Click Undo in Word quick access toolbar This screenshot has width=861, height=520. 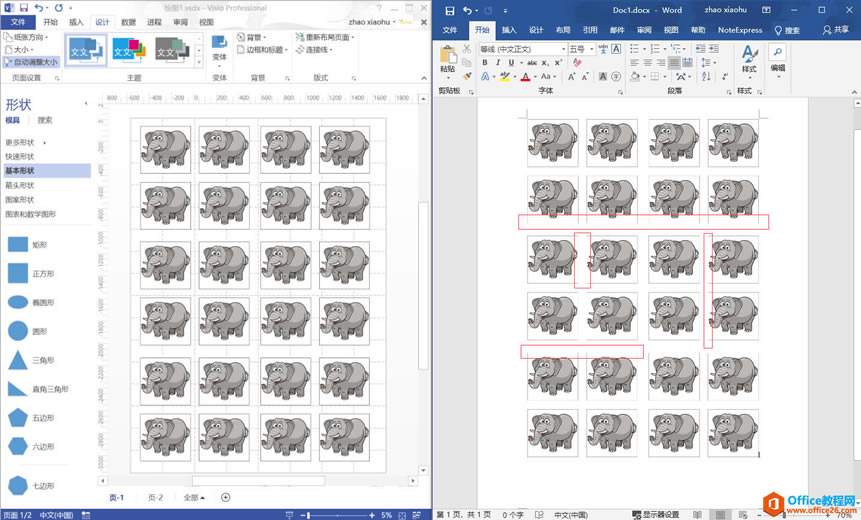tap(466, 10)
